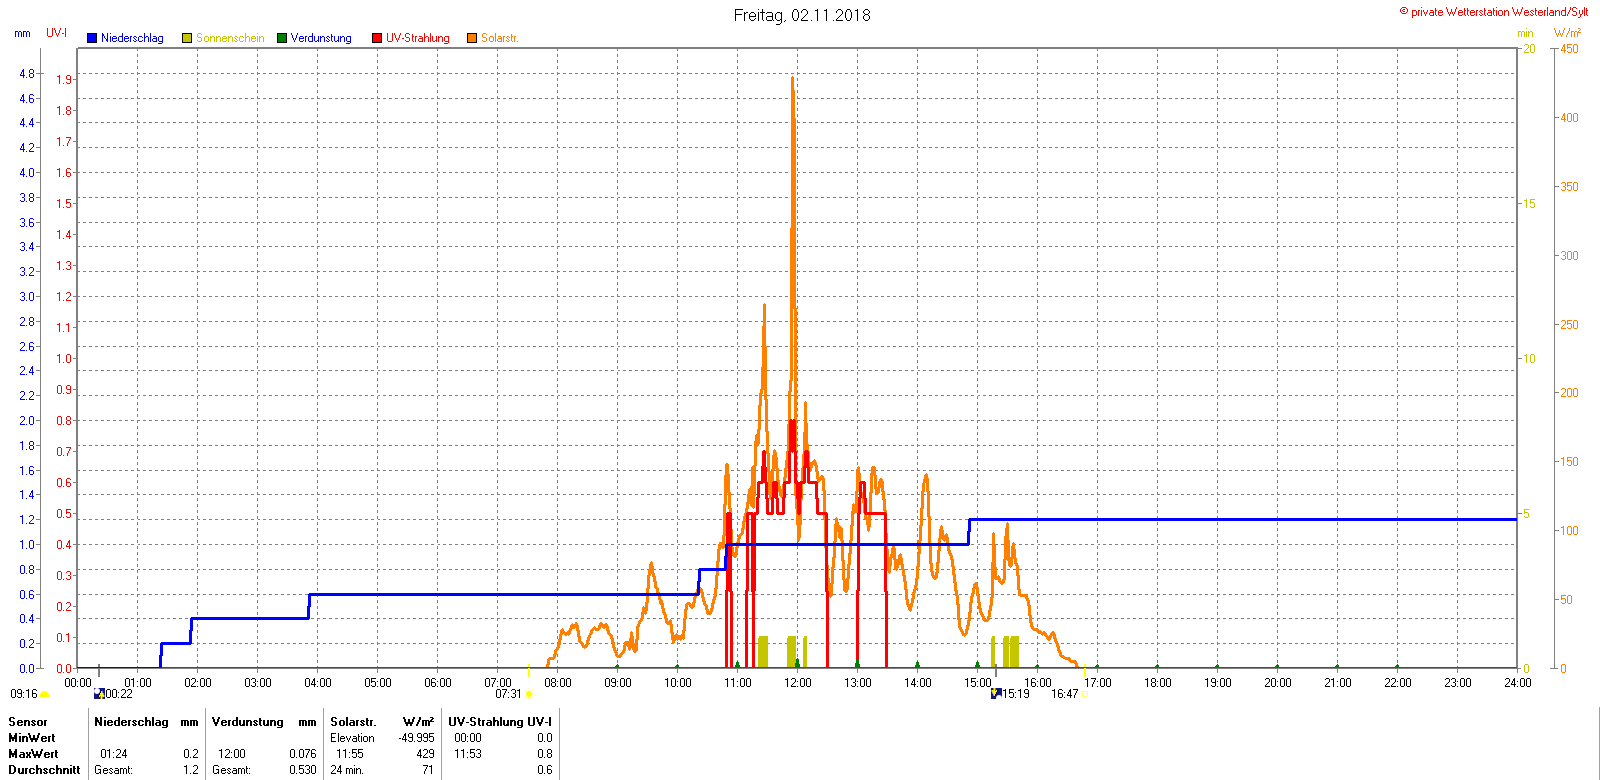Click the chart title Freitag, 02.11.2018
The height and width of the screenshot is (780, 1600).
point(802,15)
